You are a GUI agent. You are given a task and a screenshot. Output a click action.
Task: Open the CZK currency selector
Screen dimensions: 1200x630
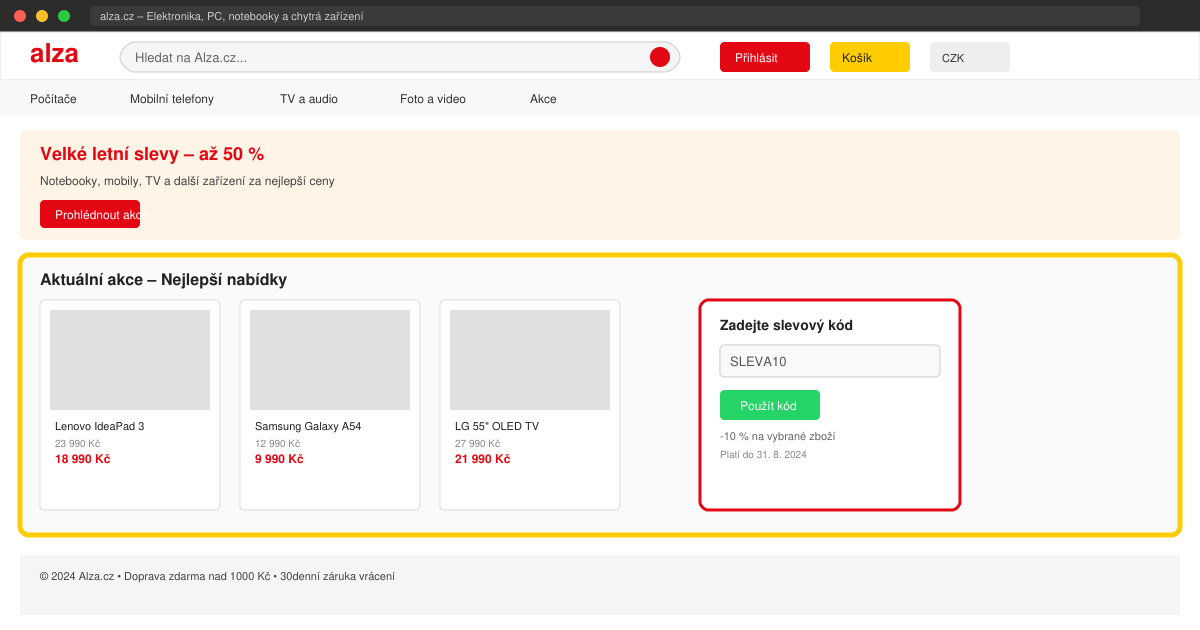coord(970,57)
